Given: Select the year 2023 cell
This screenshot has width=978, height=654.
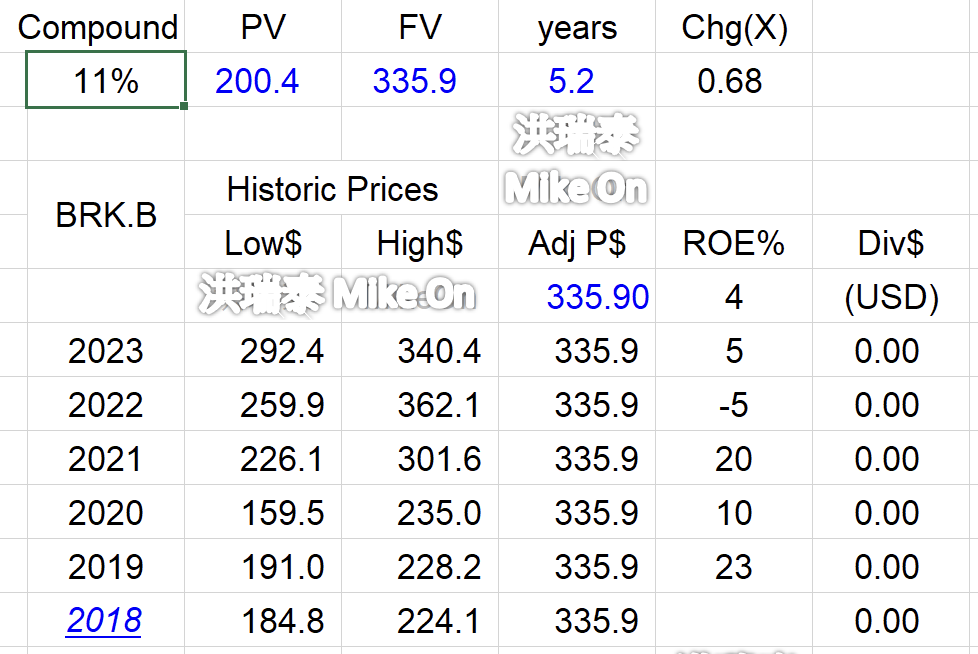Looking at the screenshot, I should pos(105,351).
